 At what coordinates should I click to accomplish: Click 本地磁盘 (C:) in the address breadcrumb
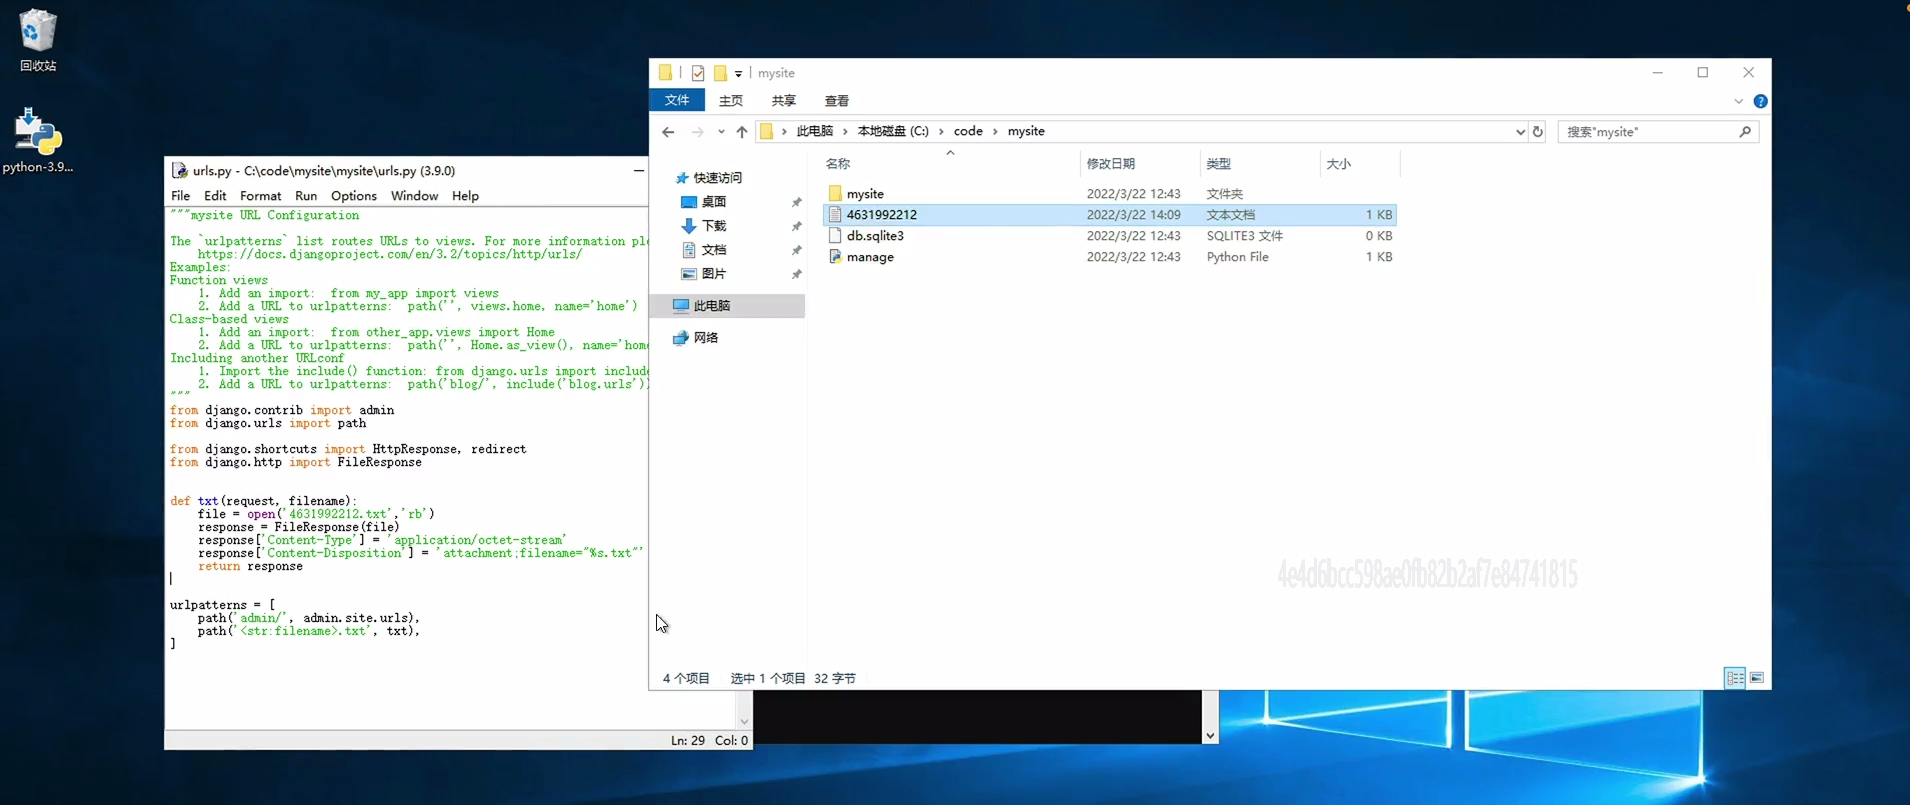(893, 131)
